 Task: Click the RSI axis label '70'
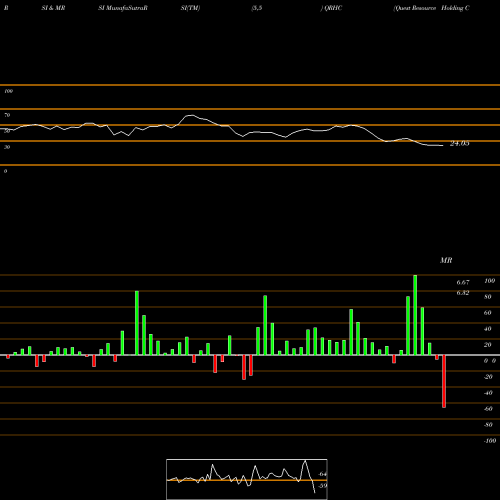click(7, 115)
